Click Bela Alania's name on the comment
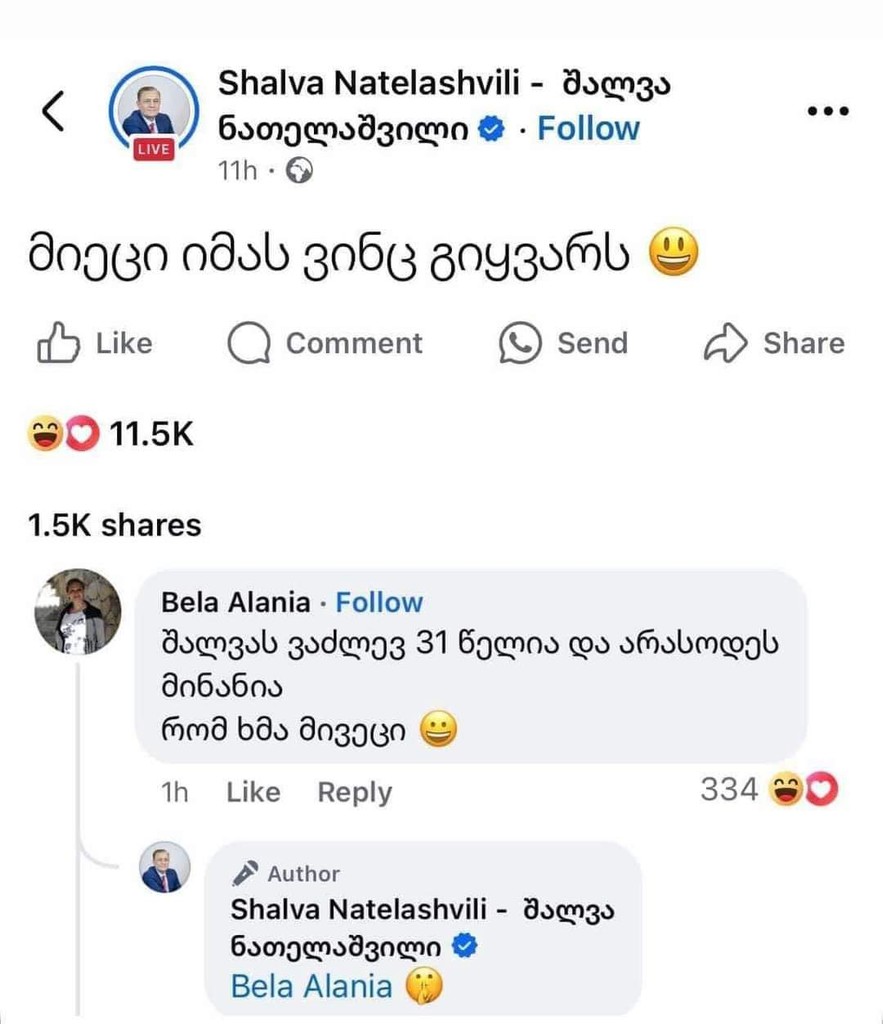Viewport: 883px width, 1024px height. click(236, 602)
